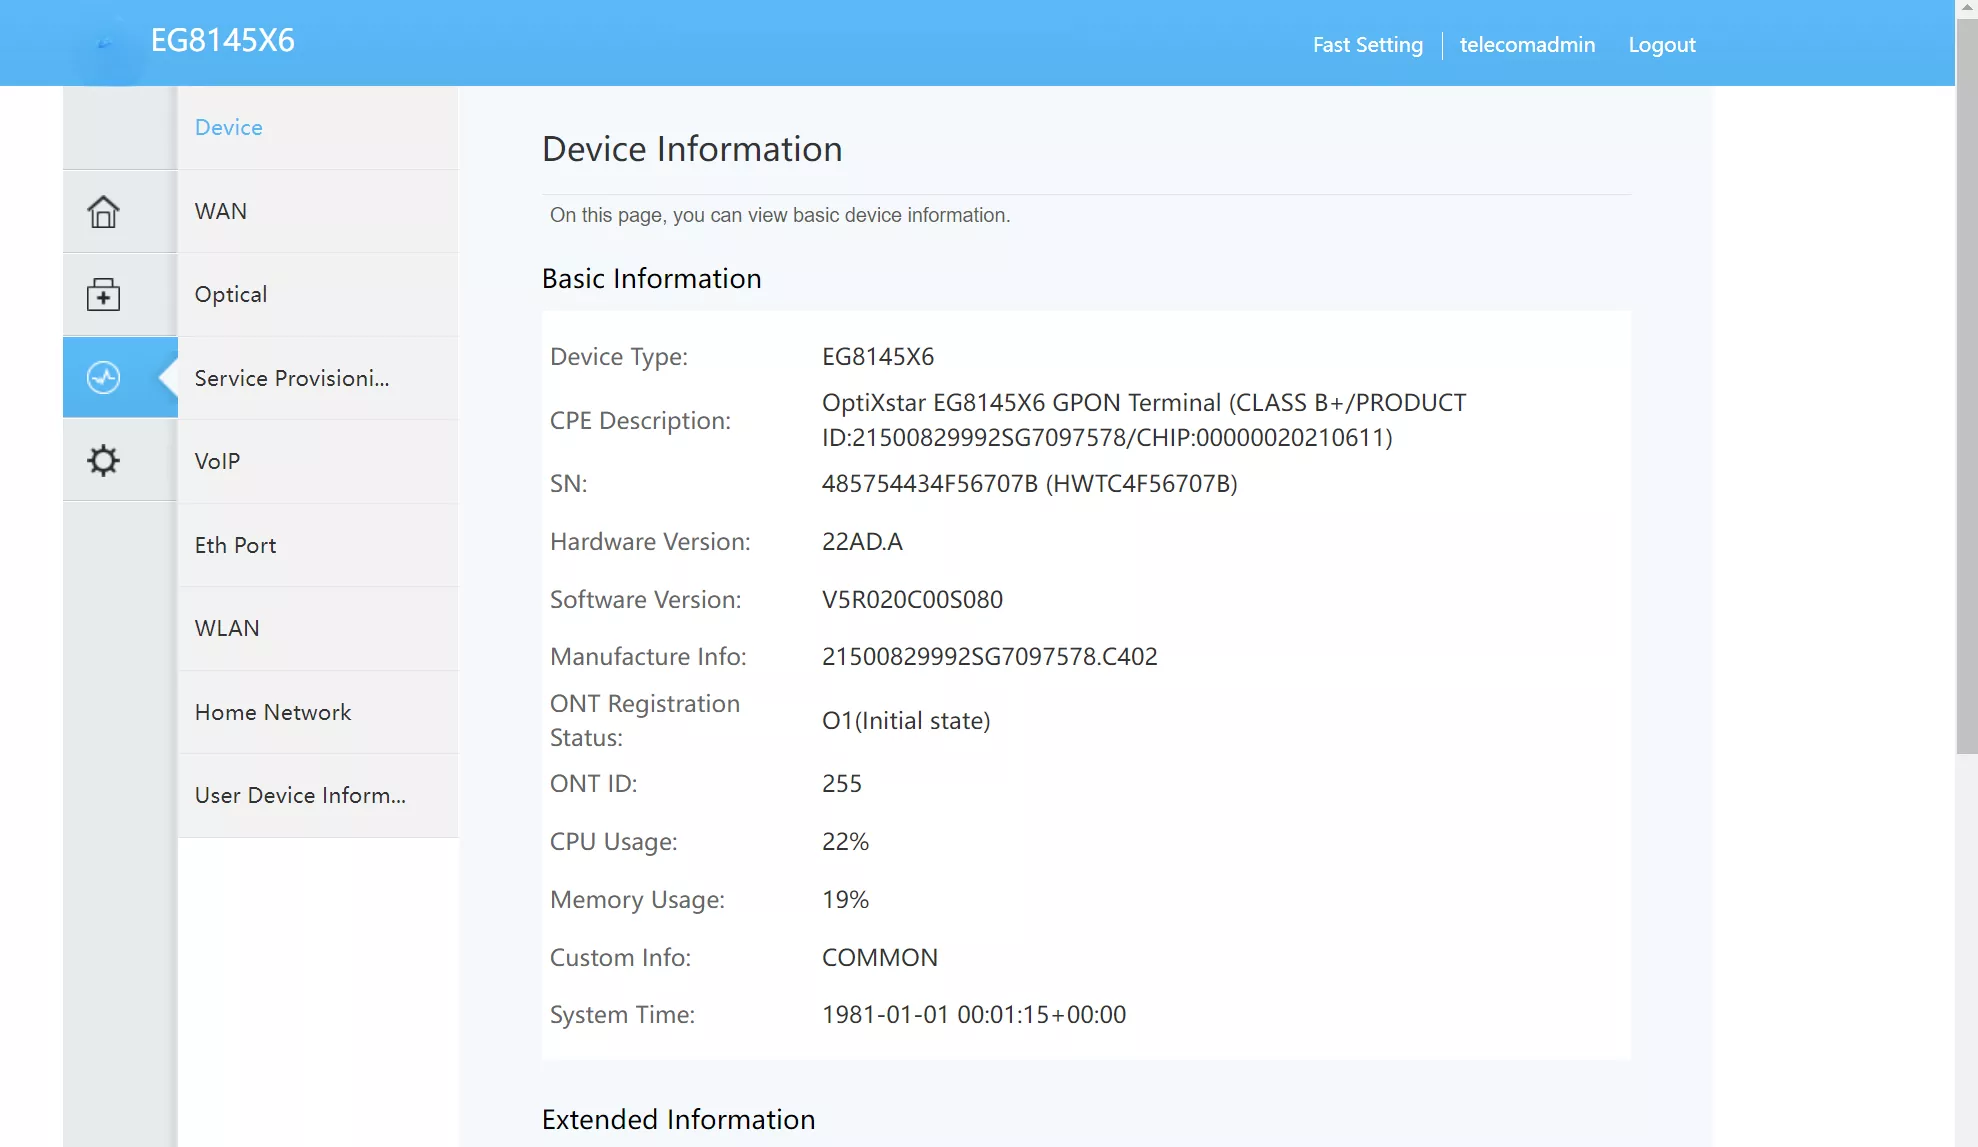Click the page scrollbar thumb
The image size is (1978, 1147).
[x=1966, y=385]
